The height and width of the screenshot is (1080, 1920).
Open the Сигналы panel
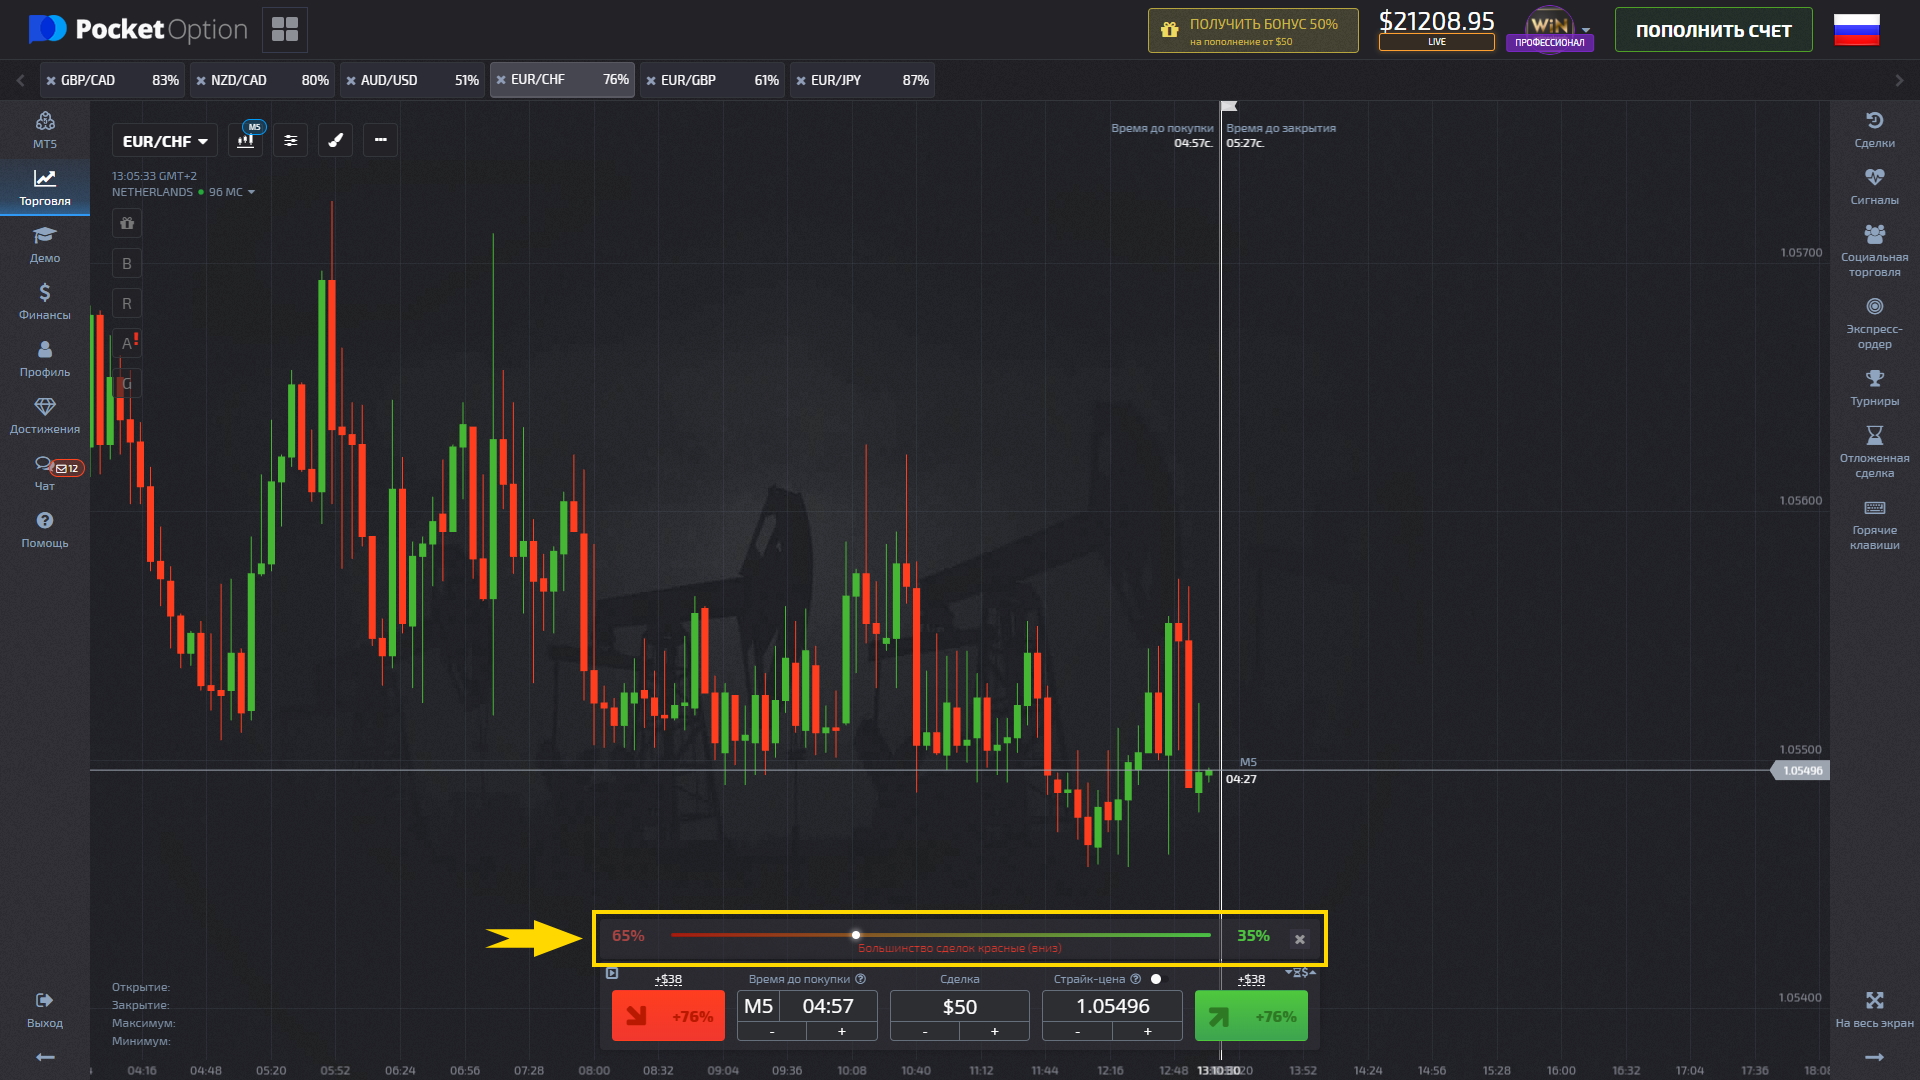pos(1876,186)
